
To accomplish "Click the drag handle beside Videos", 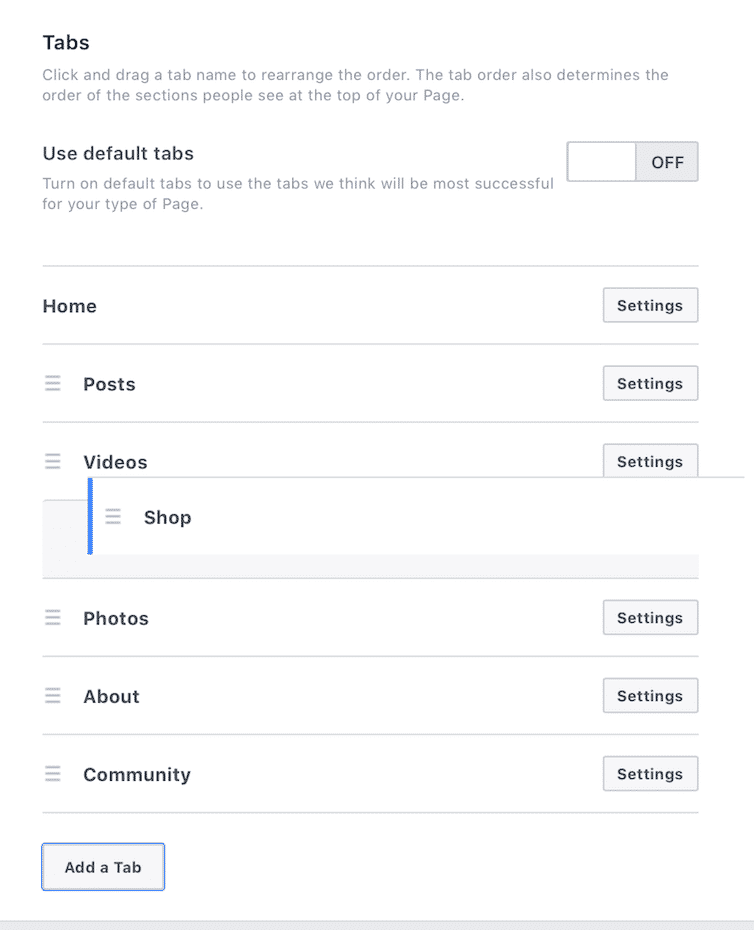I will pos(53,462).
